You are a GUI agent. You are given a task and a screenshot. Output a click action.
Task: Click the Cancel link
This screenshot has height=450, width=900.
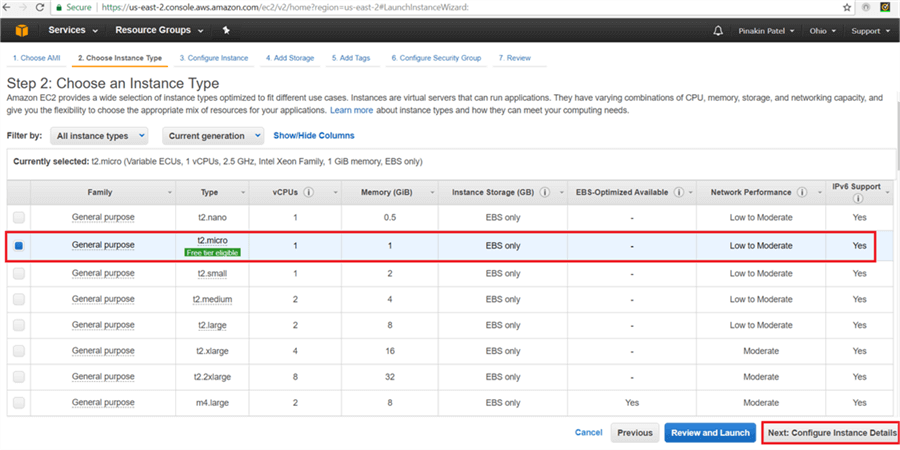pyautogui.click(x=588, y=433)
